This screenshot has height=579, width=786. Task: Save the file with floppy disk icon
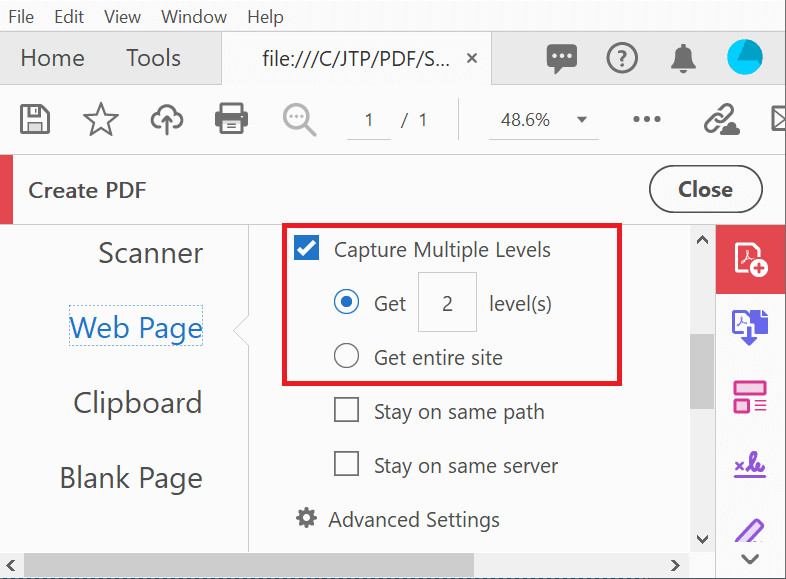pyautogui.click(x=35, y=119)
